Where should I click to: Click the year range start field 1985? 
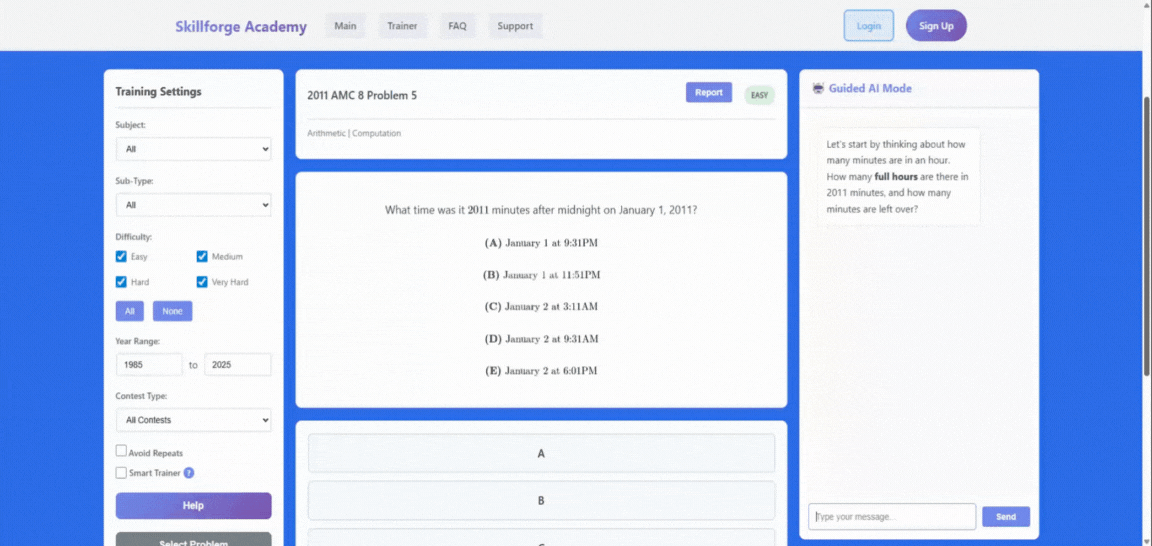coord(149,364)
